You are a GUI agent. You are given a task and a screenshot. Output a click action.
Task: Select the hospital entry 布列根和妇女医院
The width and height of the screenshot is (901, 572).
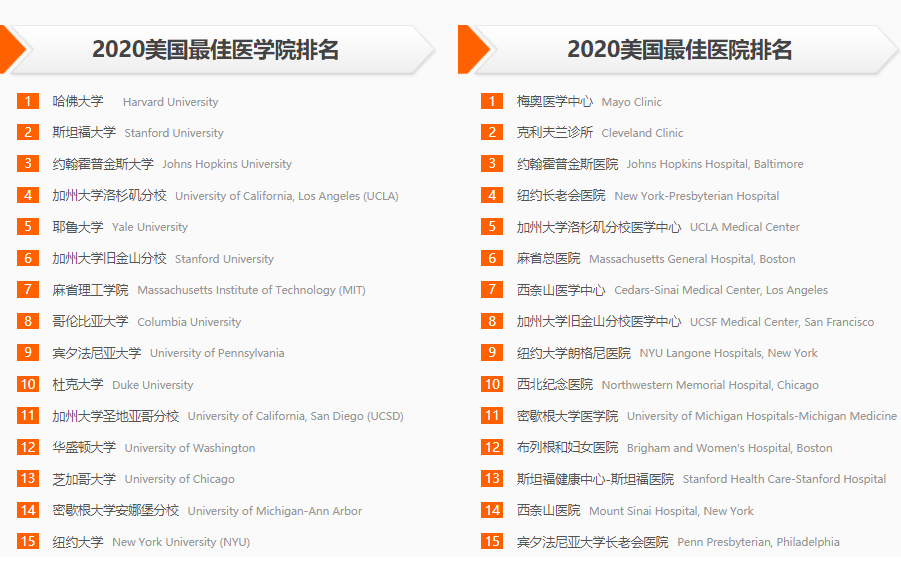tap(568, 447)
